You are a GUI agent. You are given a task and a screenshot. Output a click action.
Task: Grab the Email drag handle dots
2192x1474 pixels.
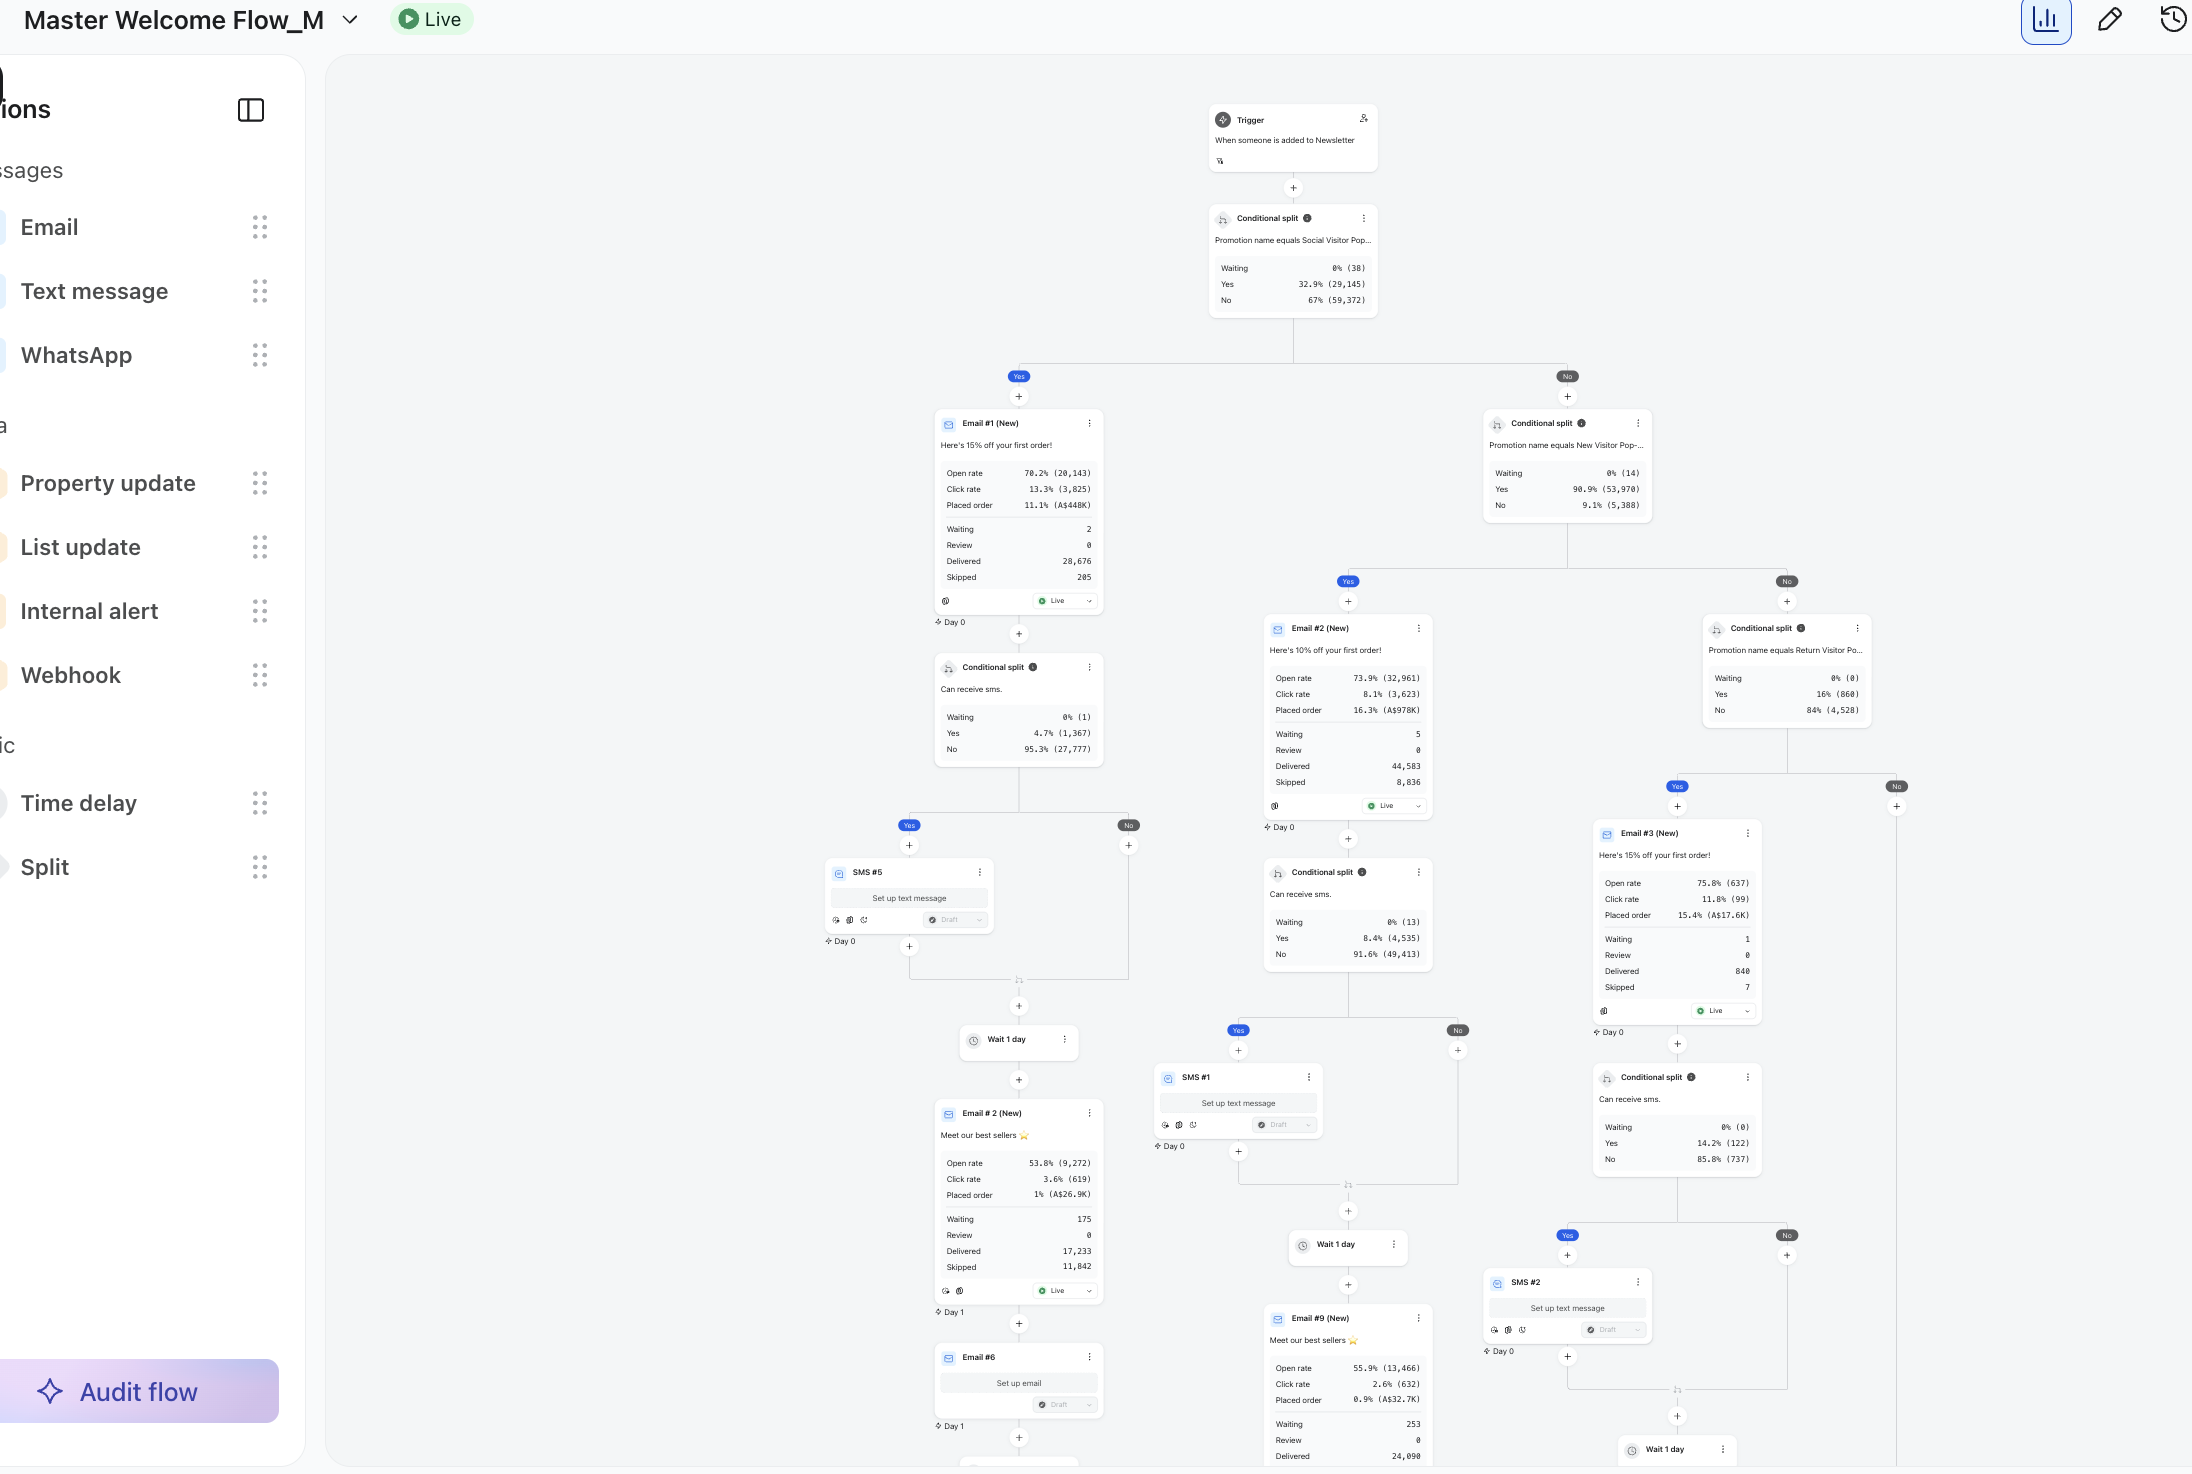coord(260,227)
